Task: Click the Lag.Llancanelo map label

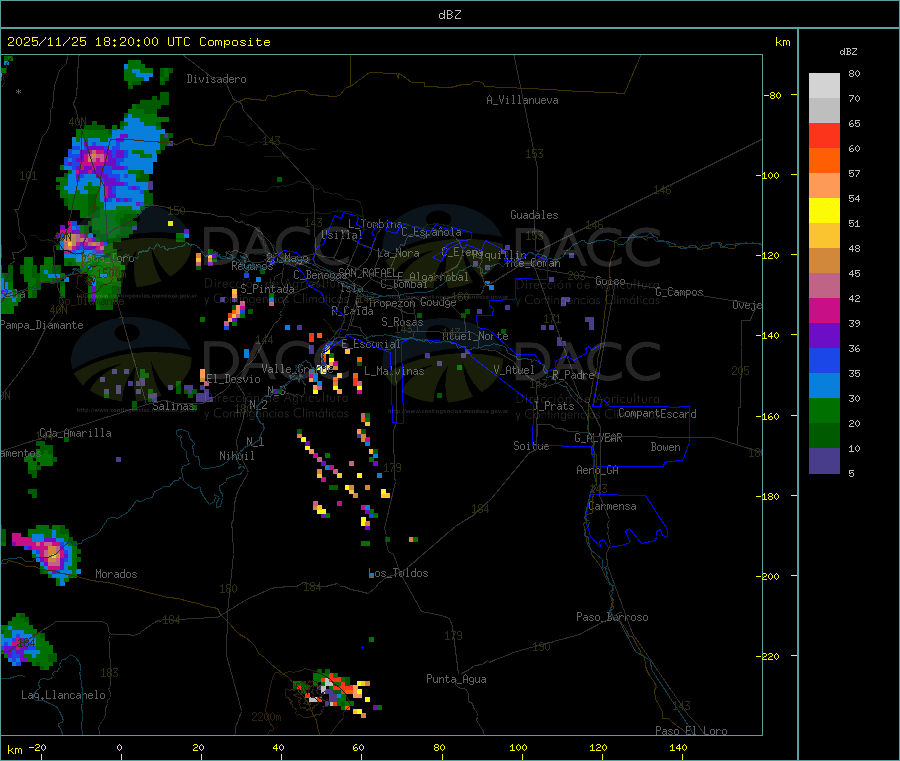Action: [63, 695]
